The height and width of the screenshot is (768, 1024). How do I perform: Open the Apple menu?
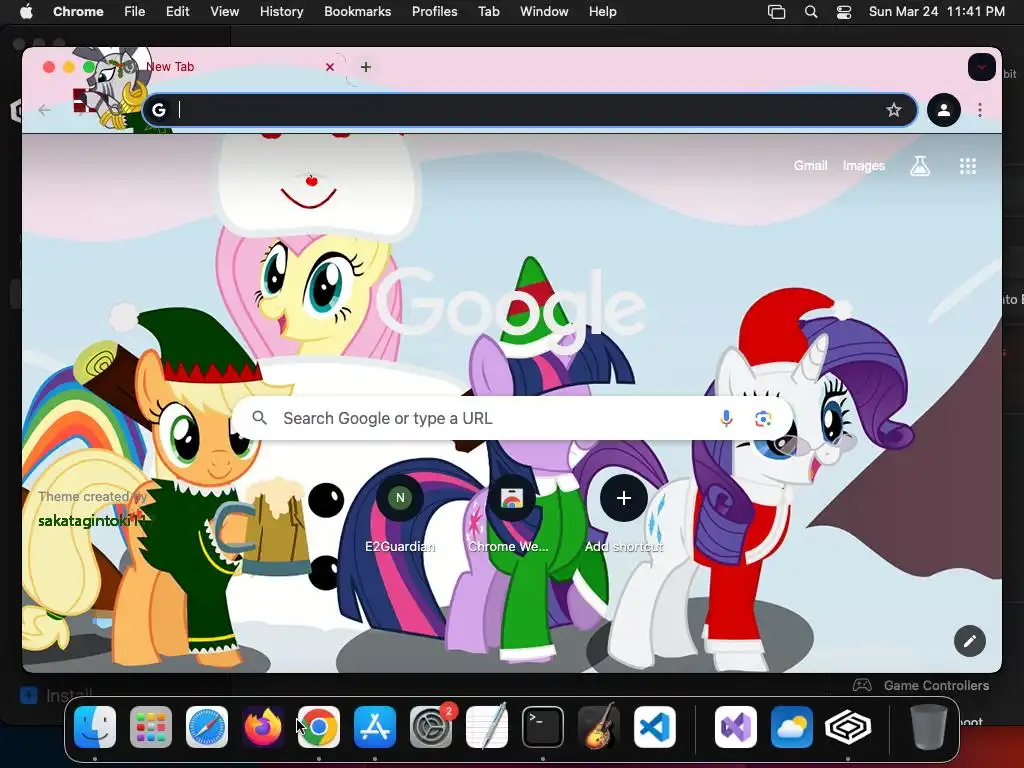tap(25, 12)
